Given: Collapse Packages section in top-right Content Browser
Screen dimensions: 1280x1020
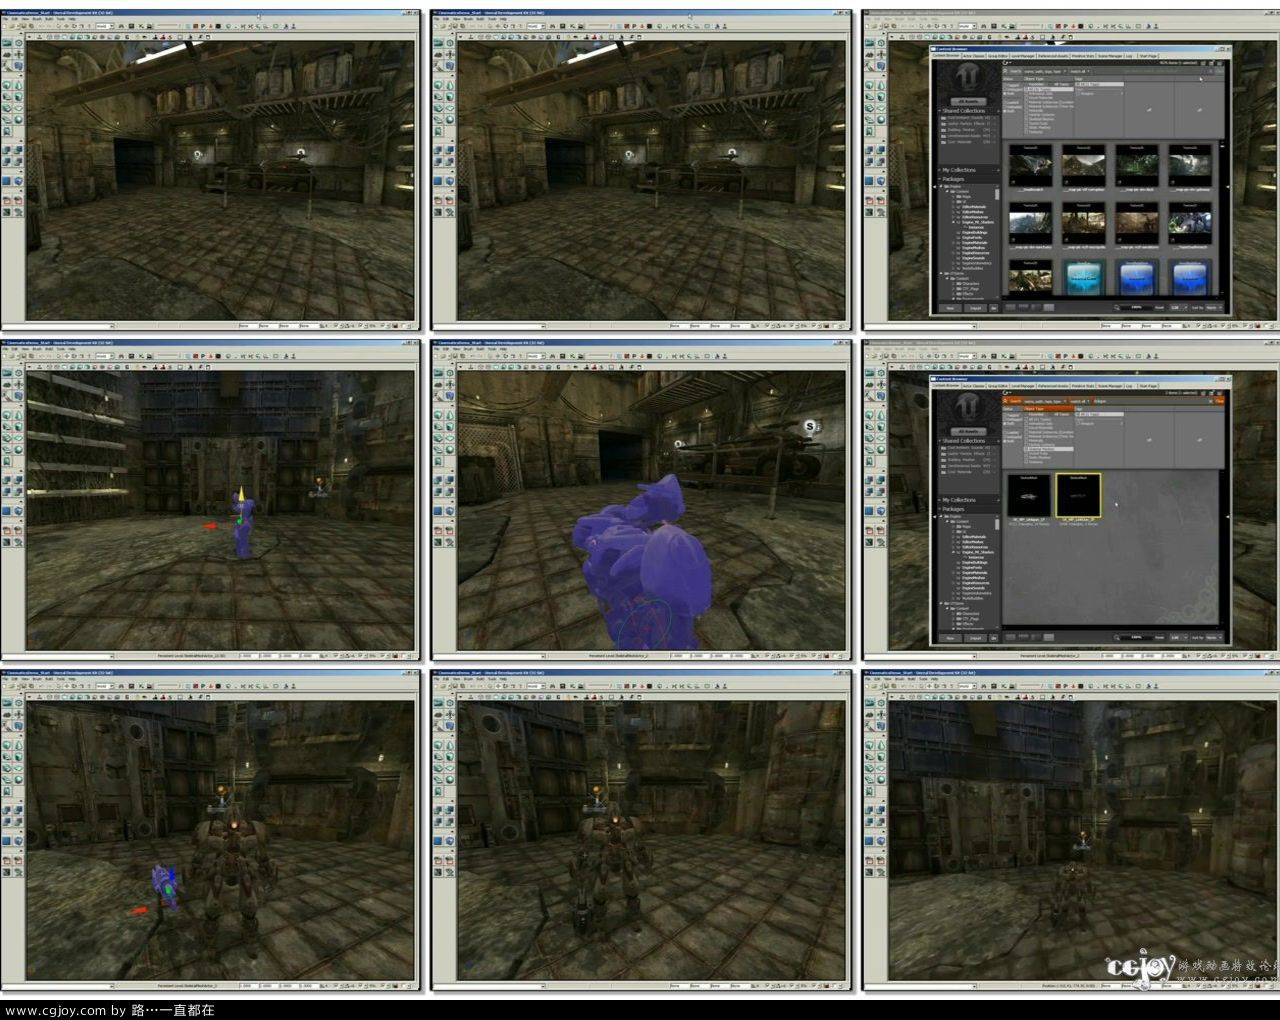Looking at the screenshot, I should pos(939,179).
